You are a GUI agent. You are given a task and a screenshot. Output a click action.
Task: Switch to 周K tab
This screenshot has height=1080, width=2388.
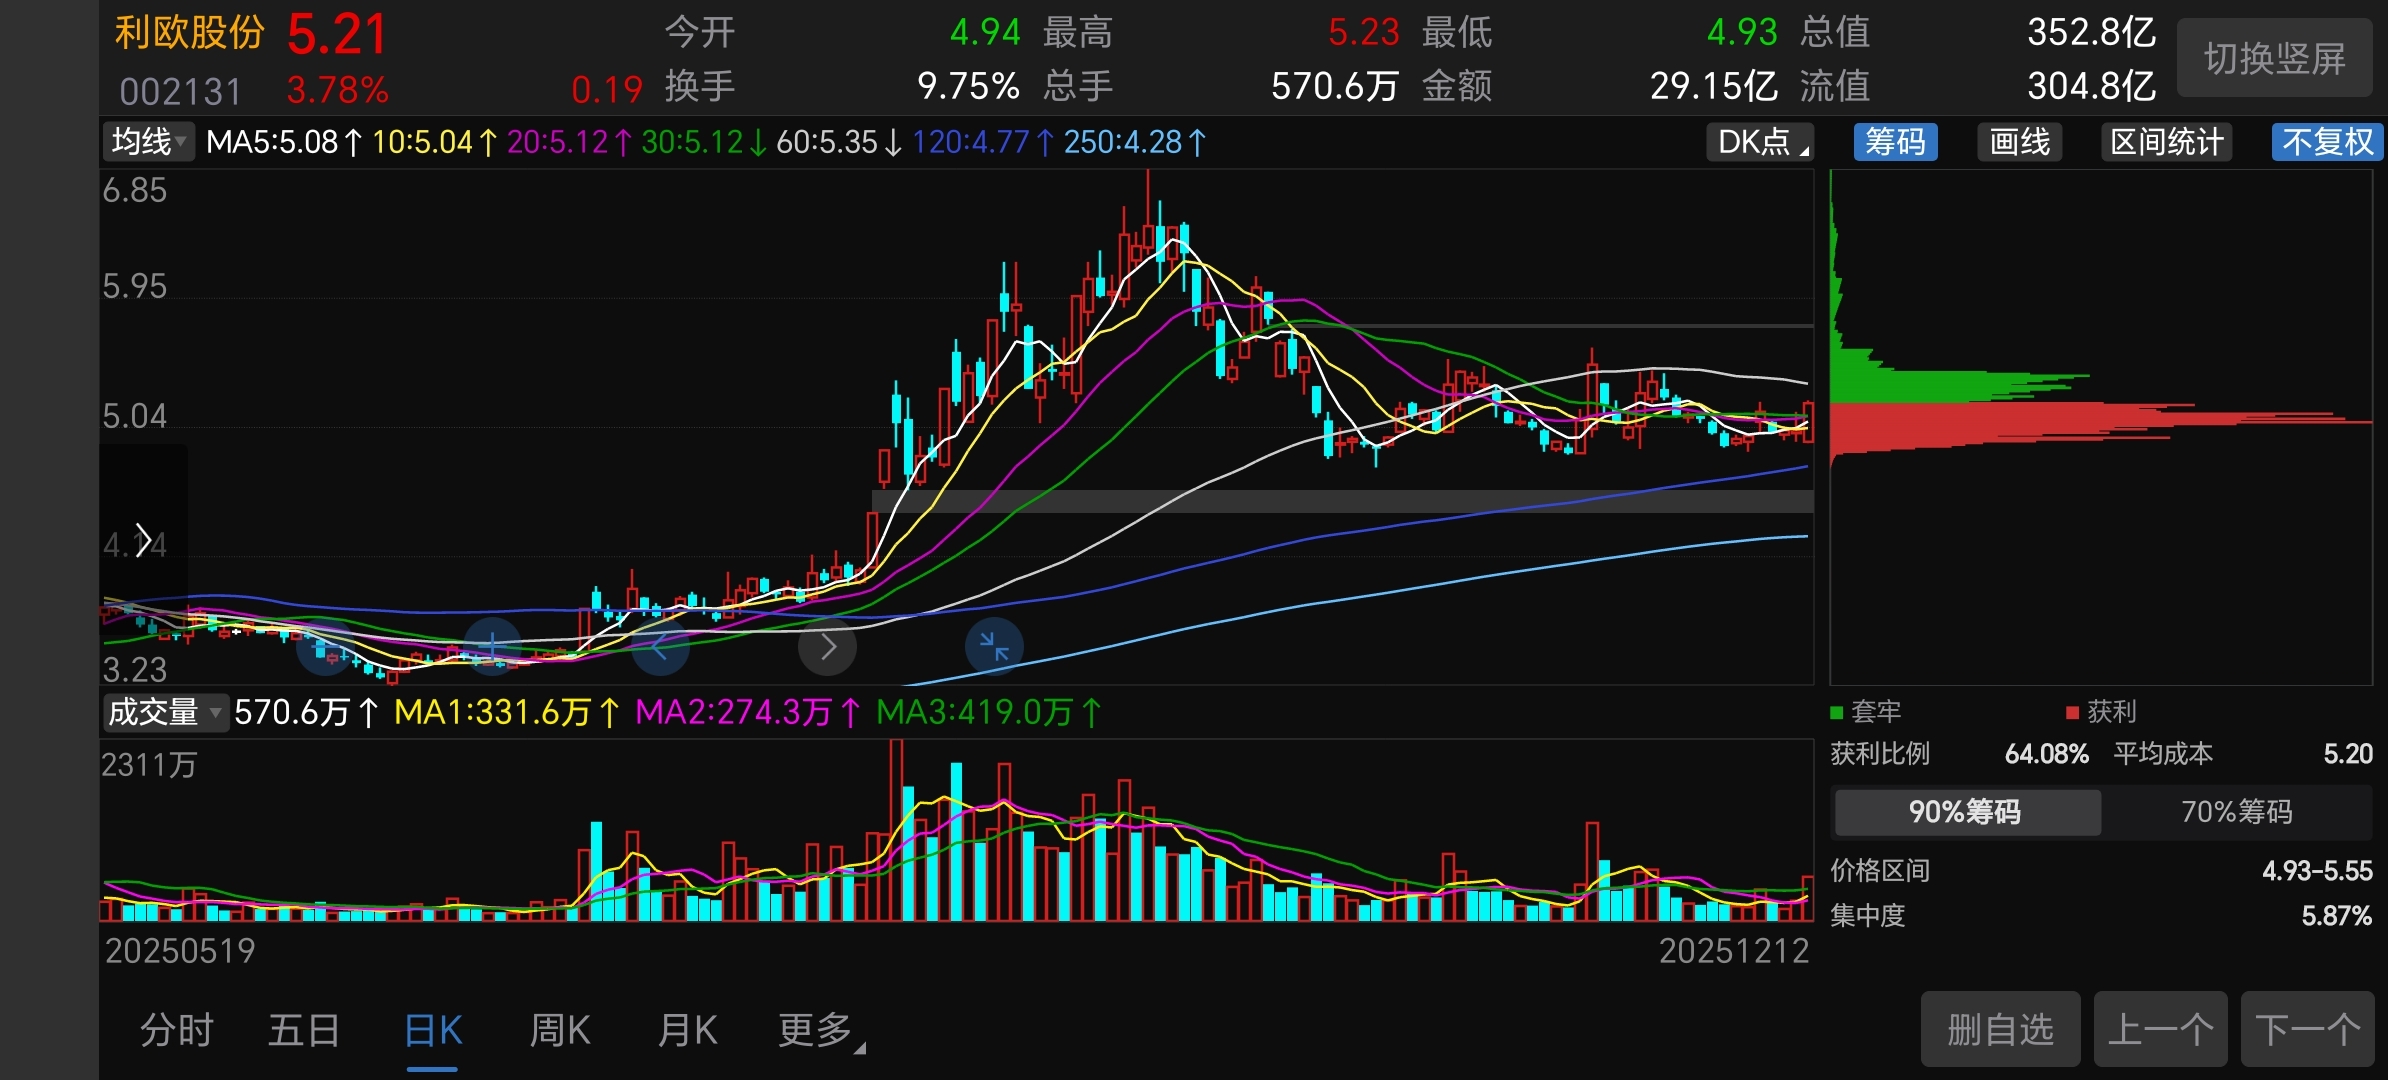tap(560, 1030)
